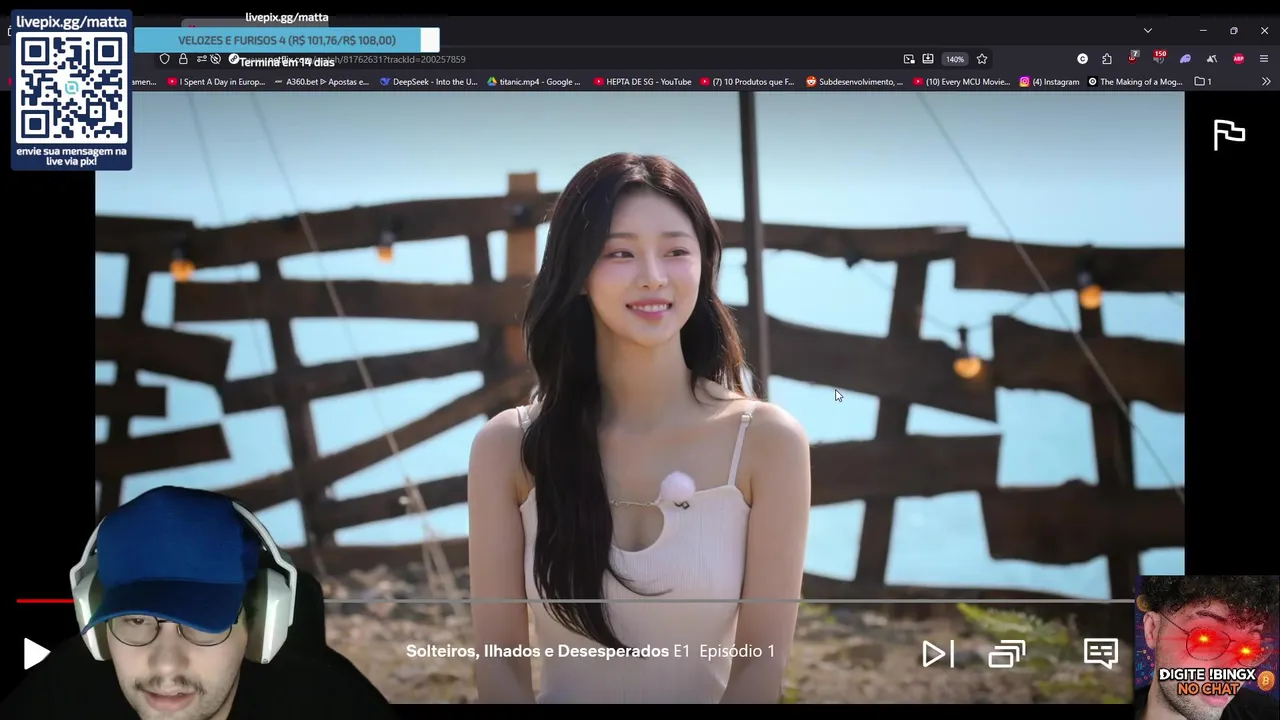Viewport: 1280px width, 720px height.
Task: Open HEPTA DE SG - YouTube bookmark
Action: [643, 82]
